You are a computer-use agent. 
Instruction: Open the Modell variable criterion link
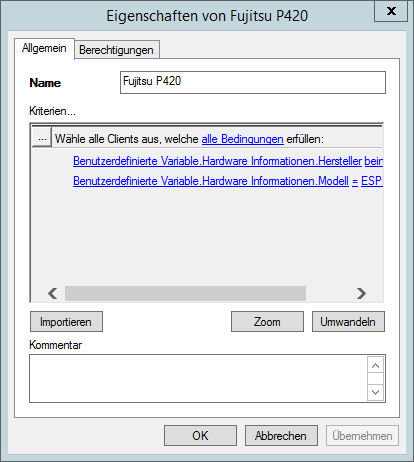click(211, 181)
